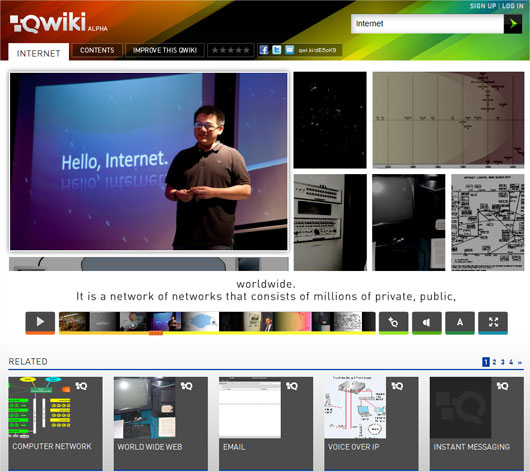Click Q icon on Computer Network card
This screenshot has height=472, width=530.
pos(81,386)
